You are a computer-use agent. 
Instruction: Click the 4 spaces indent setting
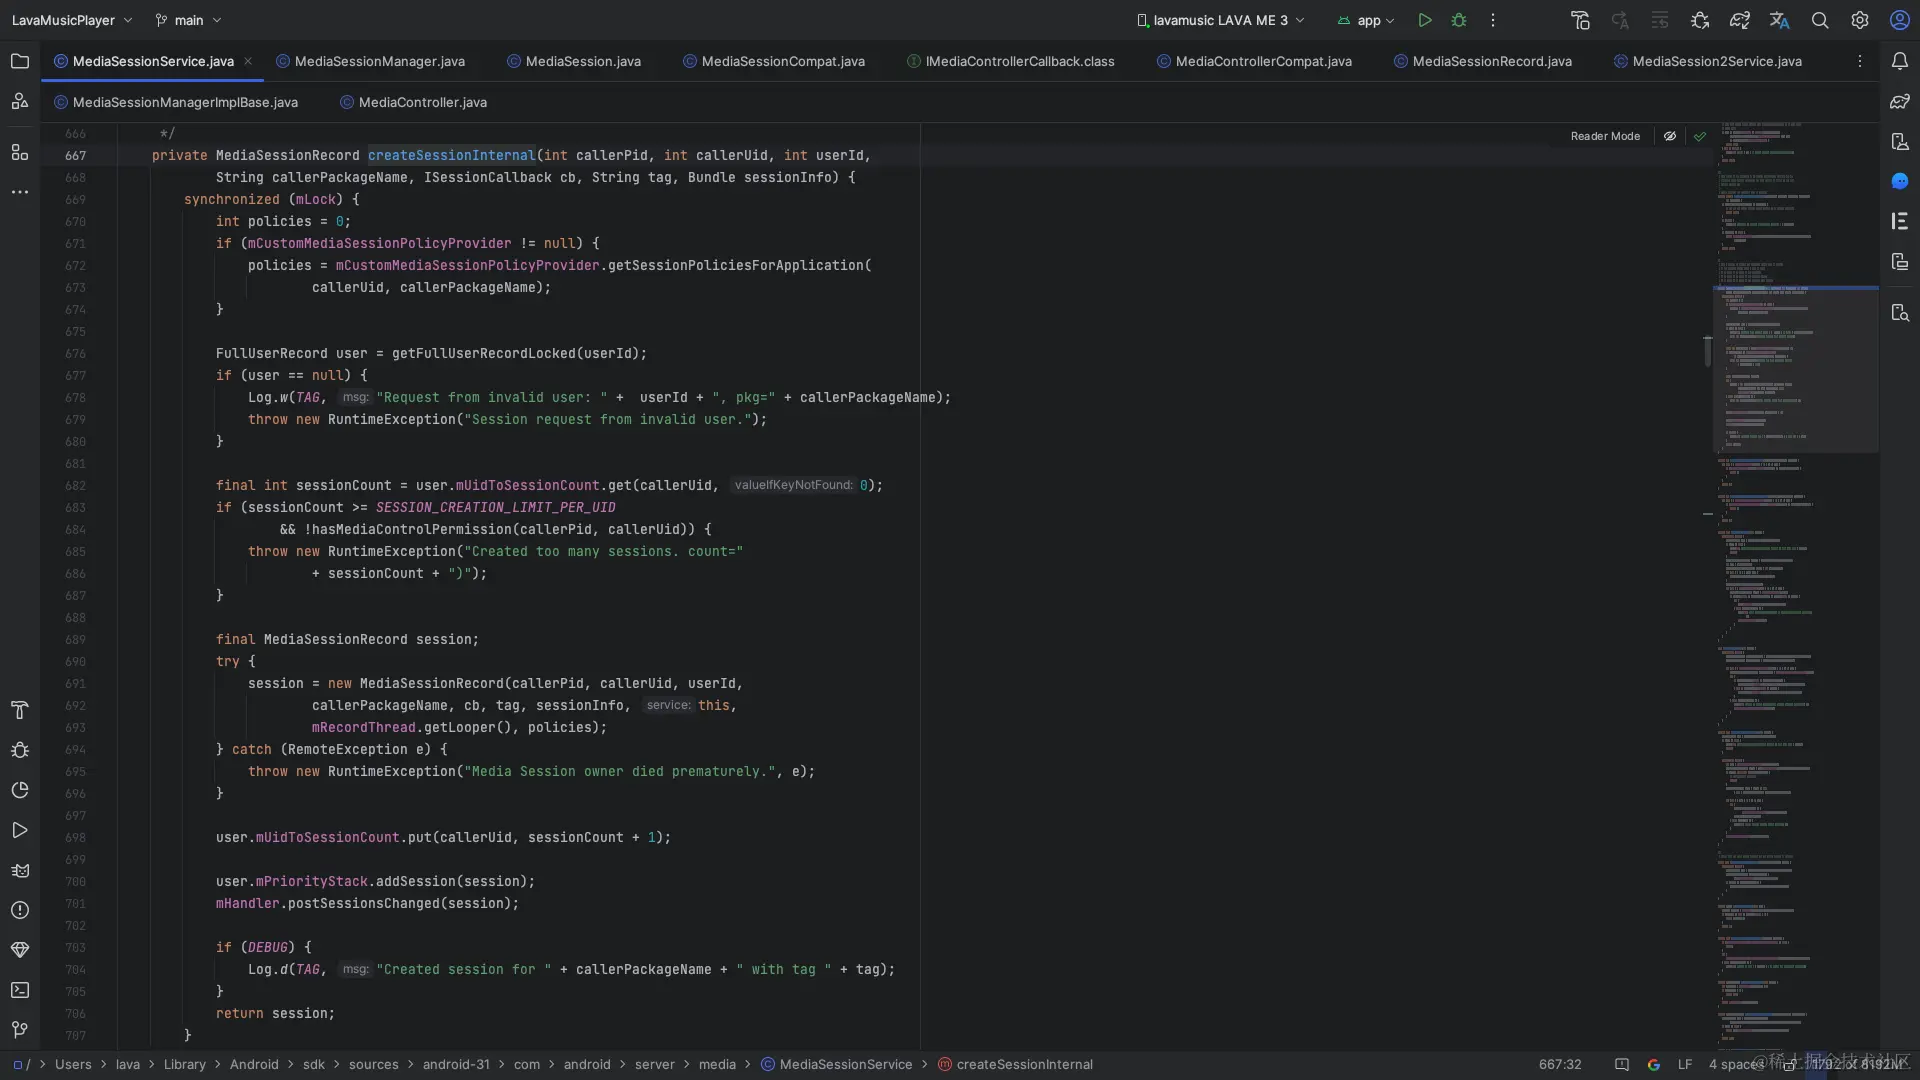coord(1735,1064)
